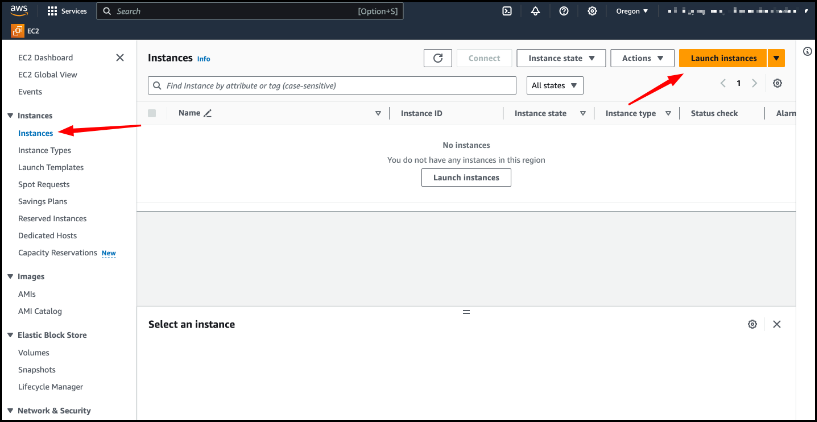Open Savings Plans page
This screenshot has height=422, width=817.
pos(43,201)
